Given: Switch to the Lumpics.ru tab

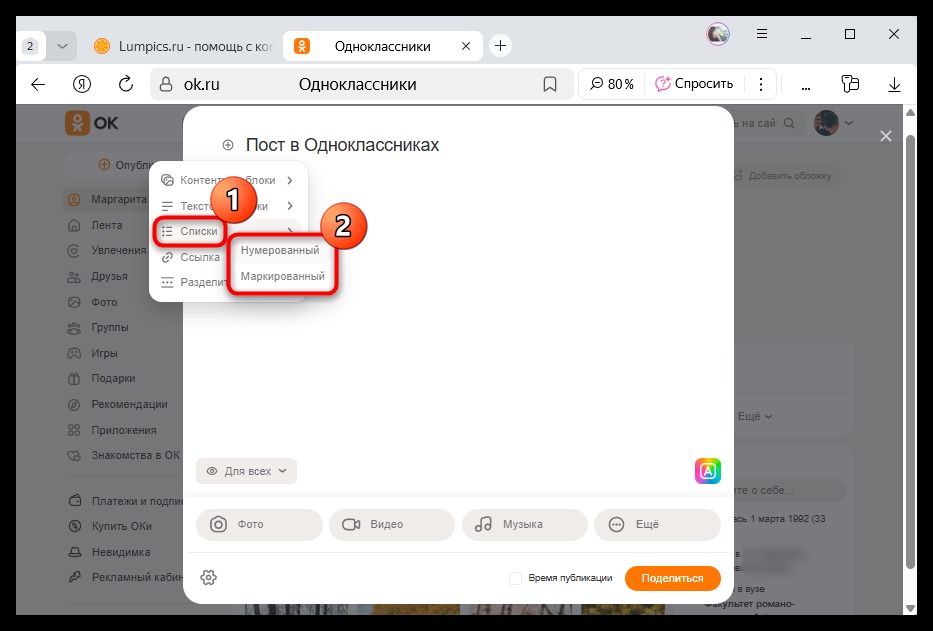Looking at the screenshot, I should click(183, 46).
